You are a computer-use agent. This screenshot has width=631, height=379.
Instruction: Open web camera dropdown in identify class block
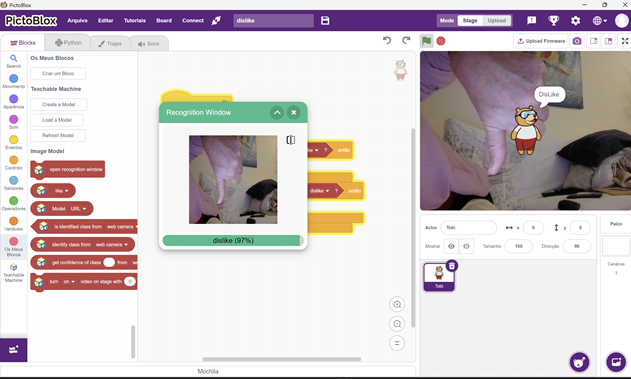[111, 245]
